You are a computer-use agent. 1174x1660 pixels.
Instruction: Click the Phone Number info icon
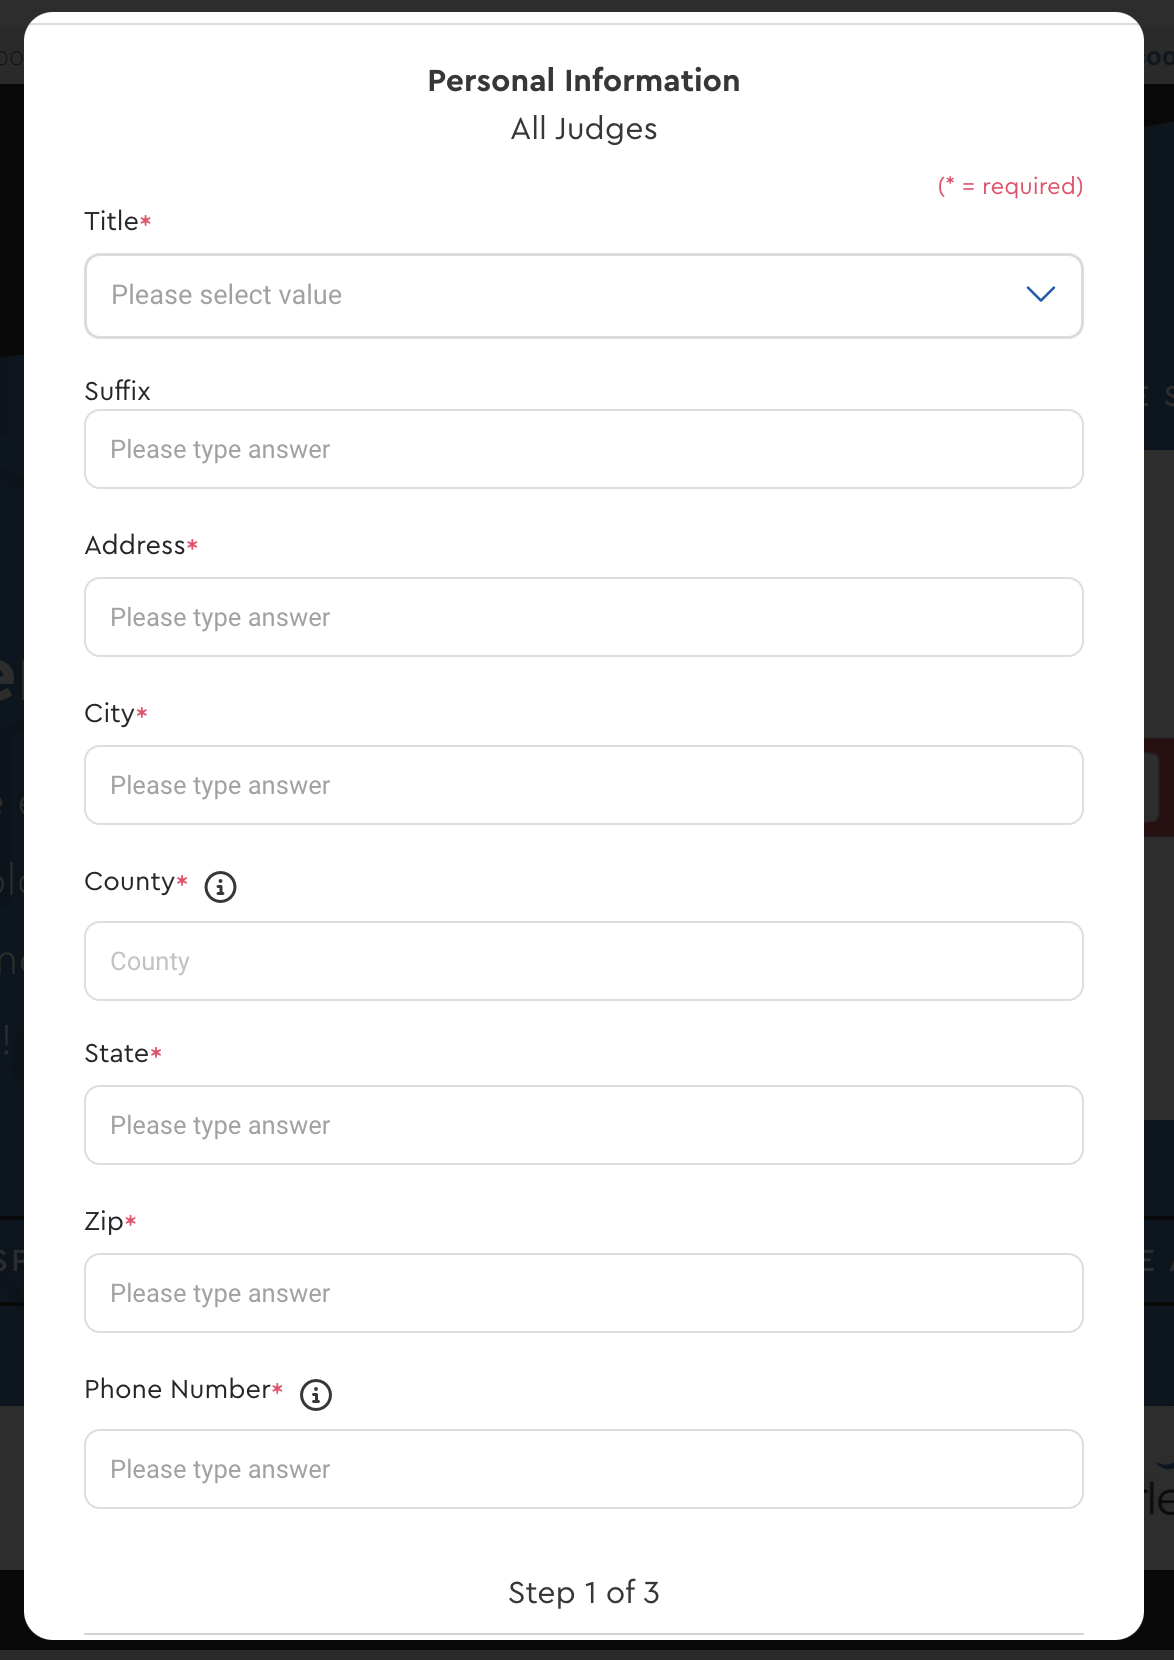tap(316, 1394)
